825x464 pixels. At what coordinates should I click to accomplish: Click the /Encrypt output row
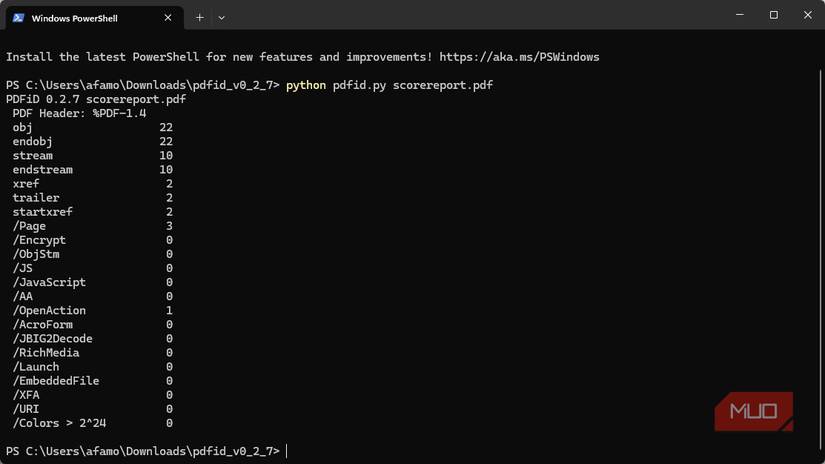[40, 240]
